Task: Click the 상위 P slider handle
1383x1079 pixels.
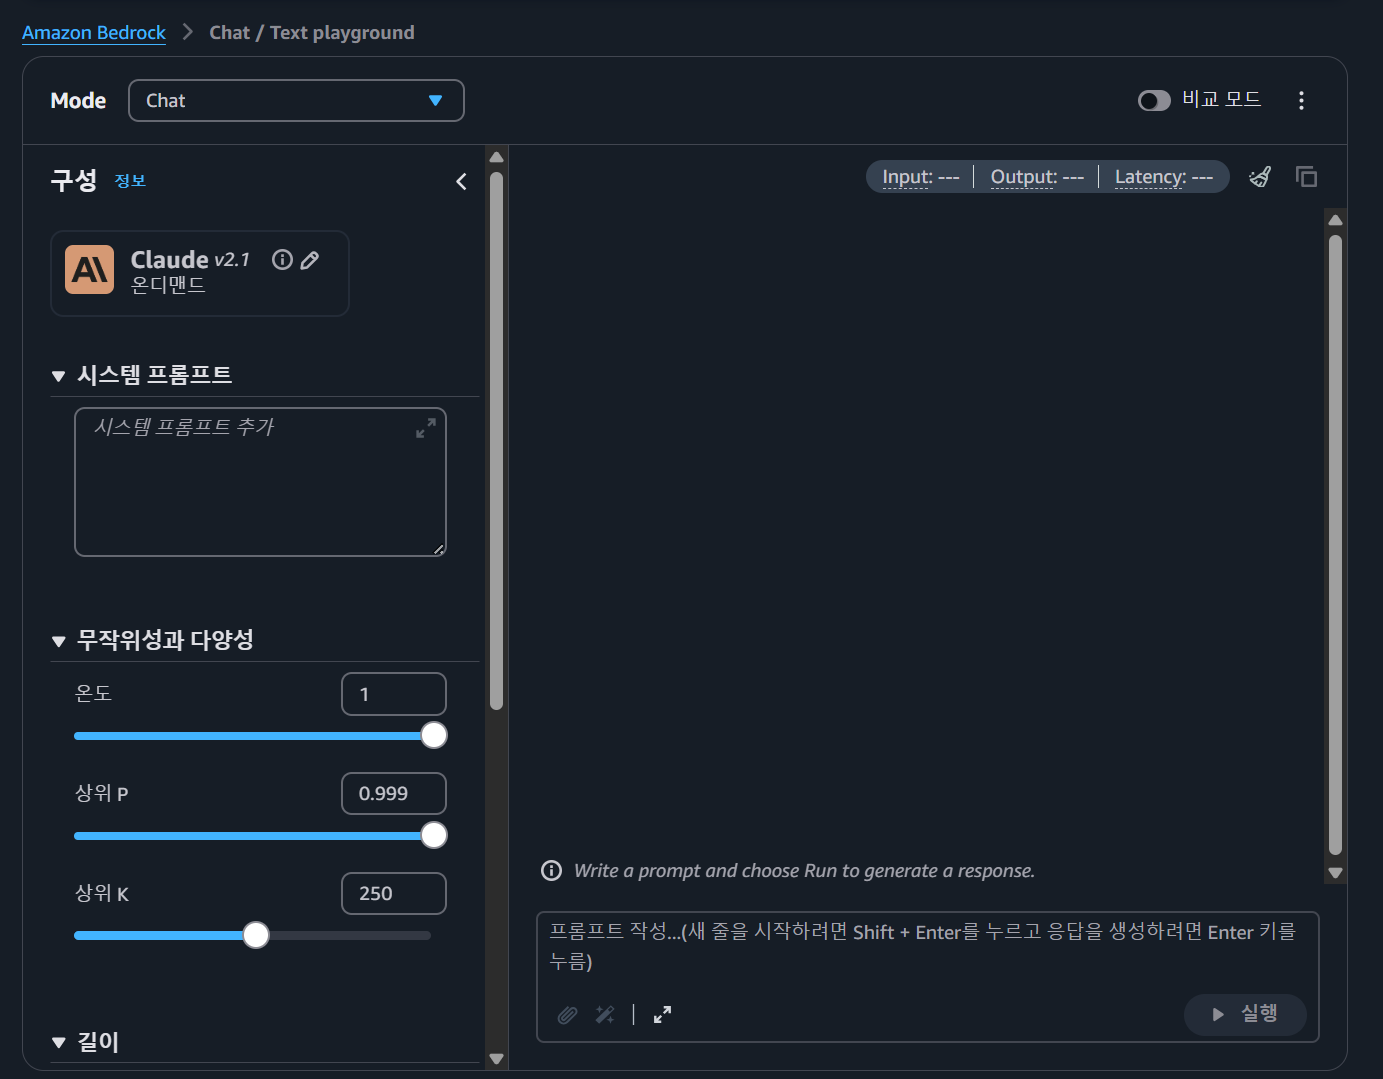Action: [x=434, y=835]
